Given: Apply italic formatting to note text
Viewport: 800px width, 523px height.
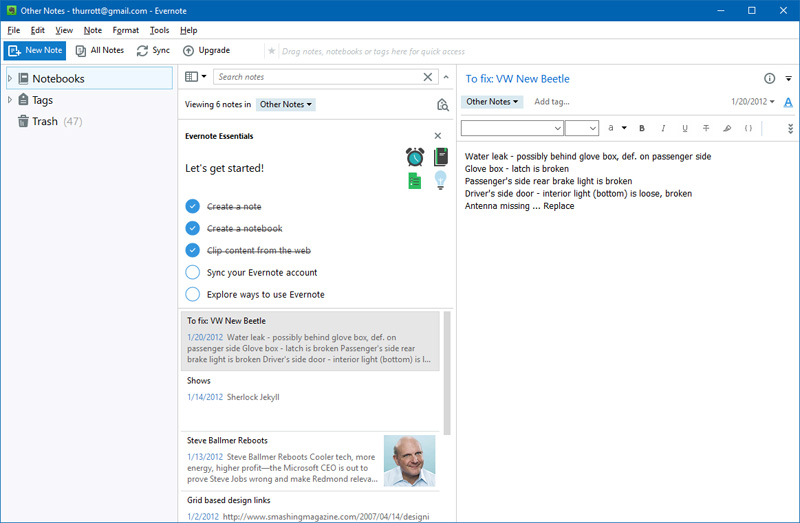Looking at the screenshot, I should coord(663,128).
